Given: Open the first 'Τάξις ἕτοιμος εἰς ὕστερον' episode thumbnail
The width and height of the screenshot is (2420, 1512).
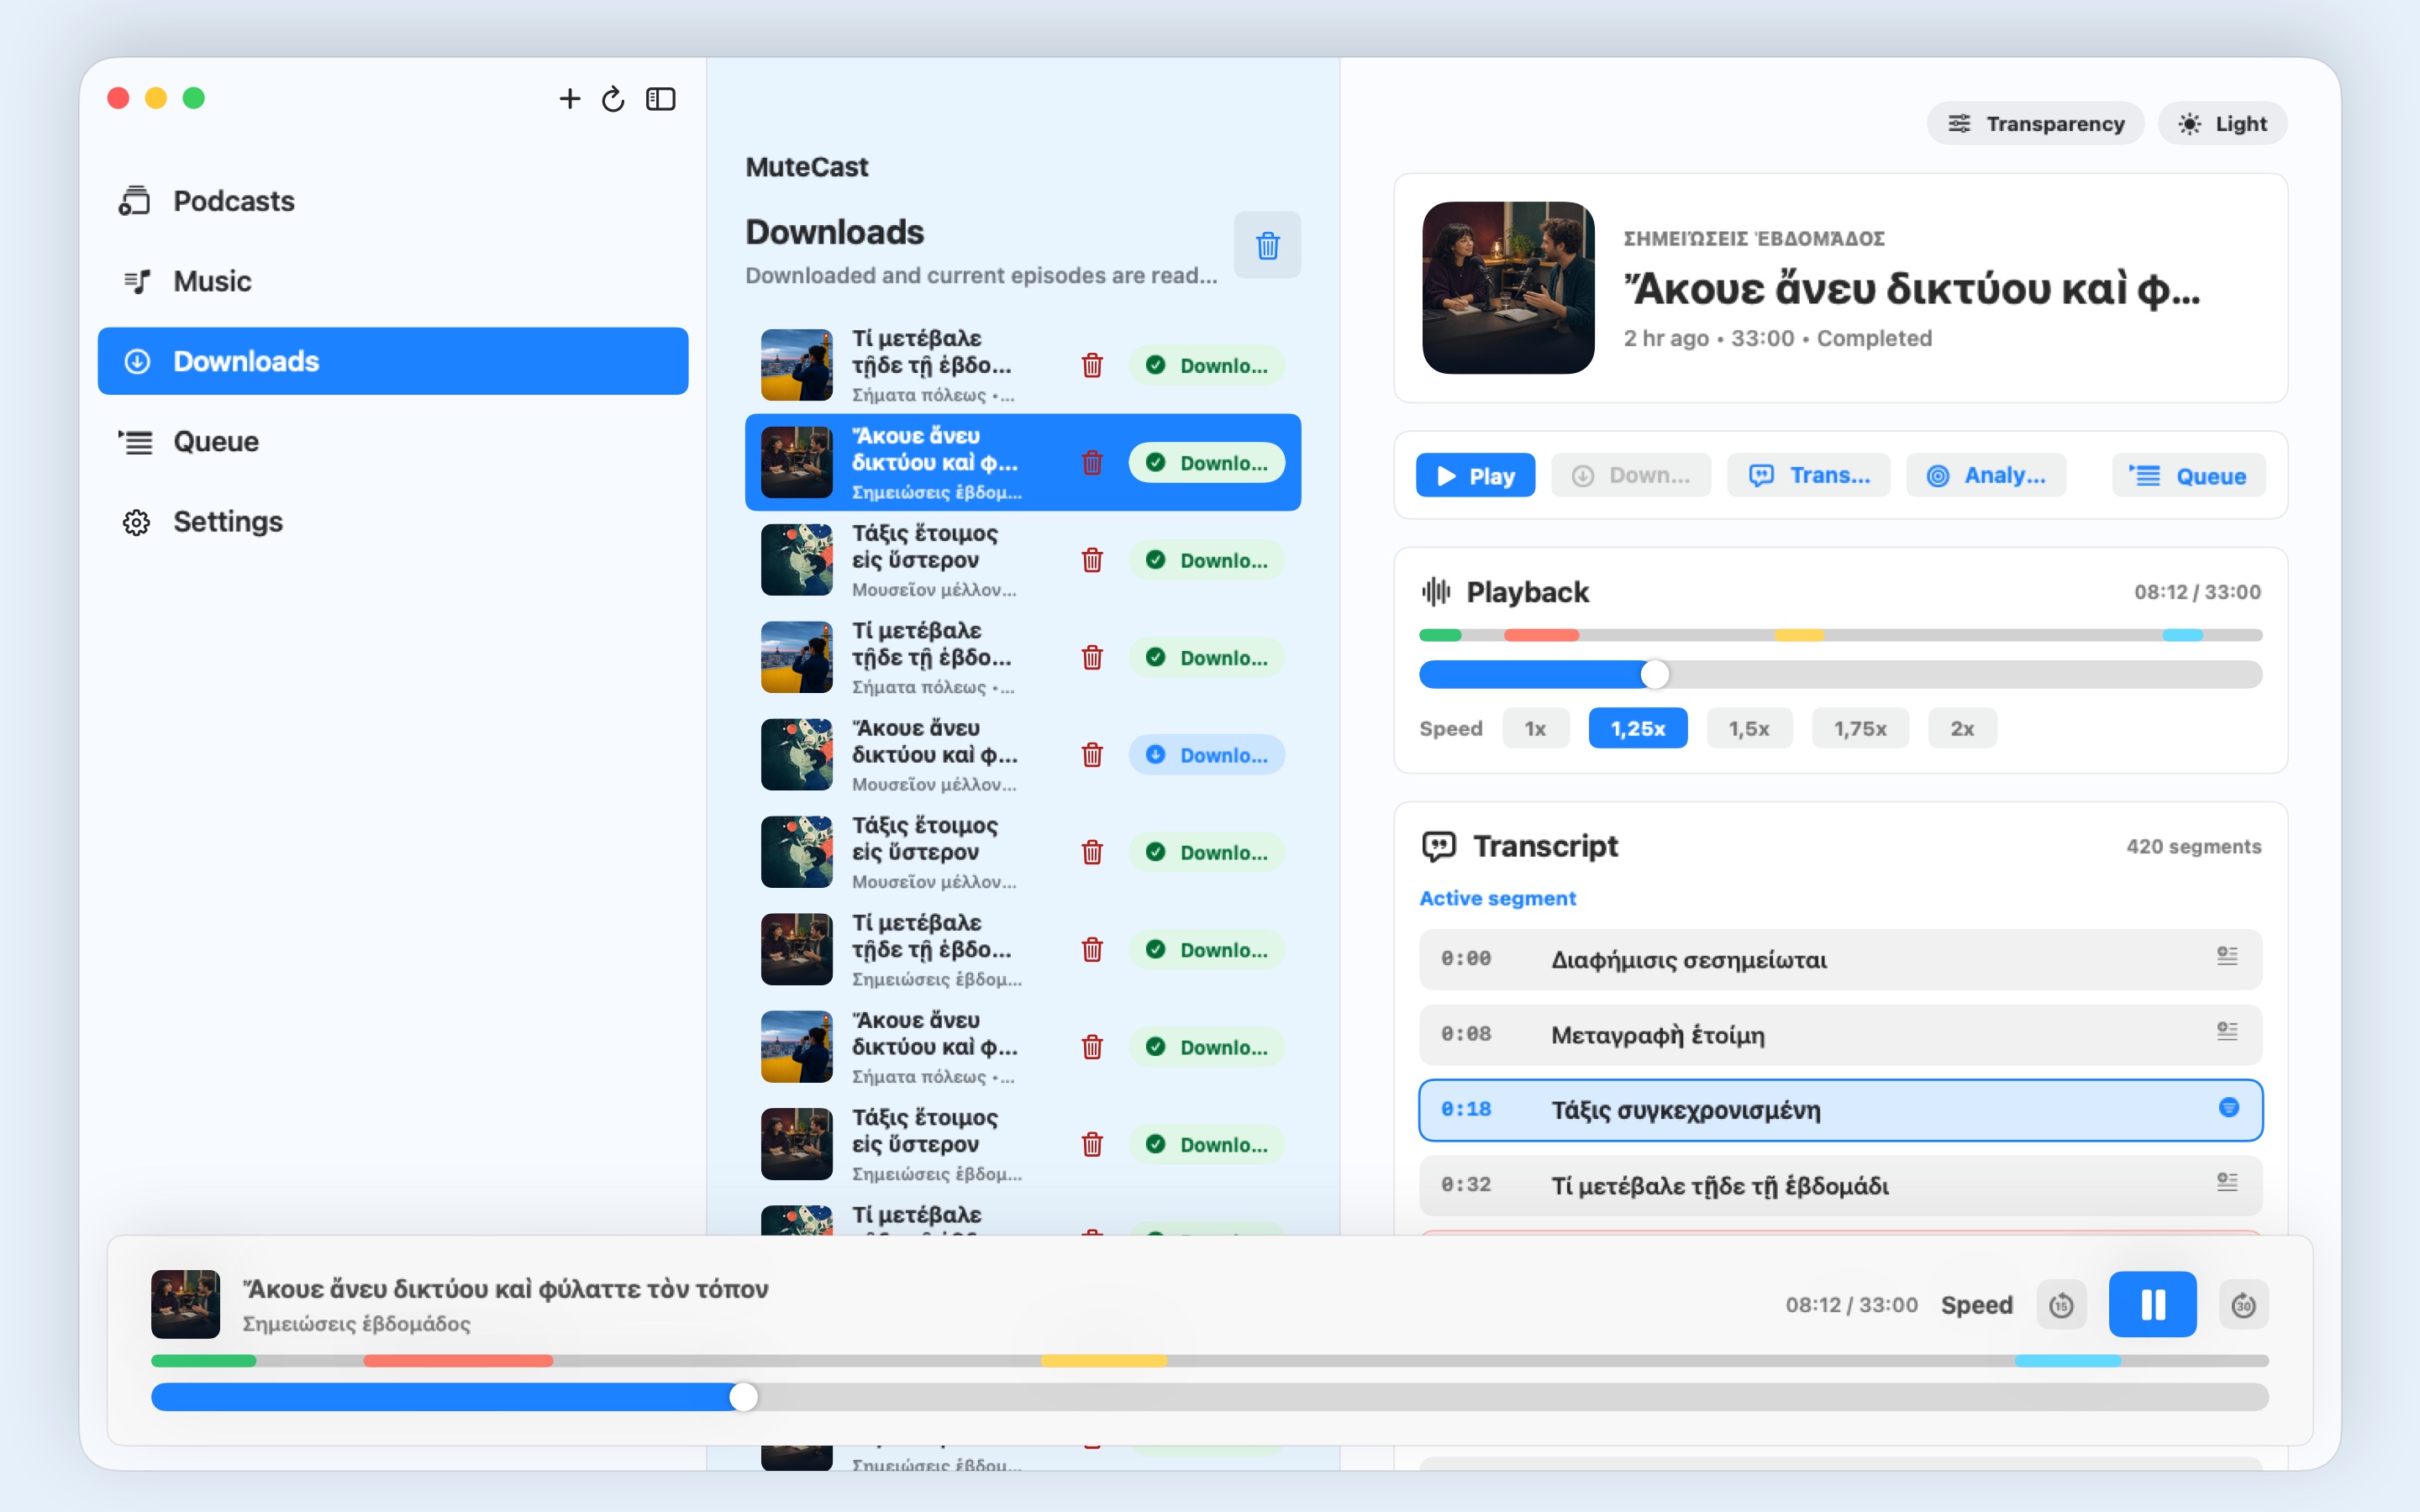Looking at the screenshot, I should click(796, 560).
